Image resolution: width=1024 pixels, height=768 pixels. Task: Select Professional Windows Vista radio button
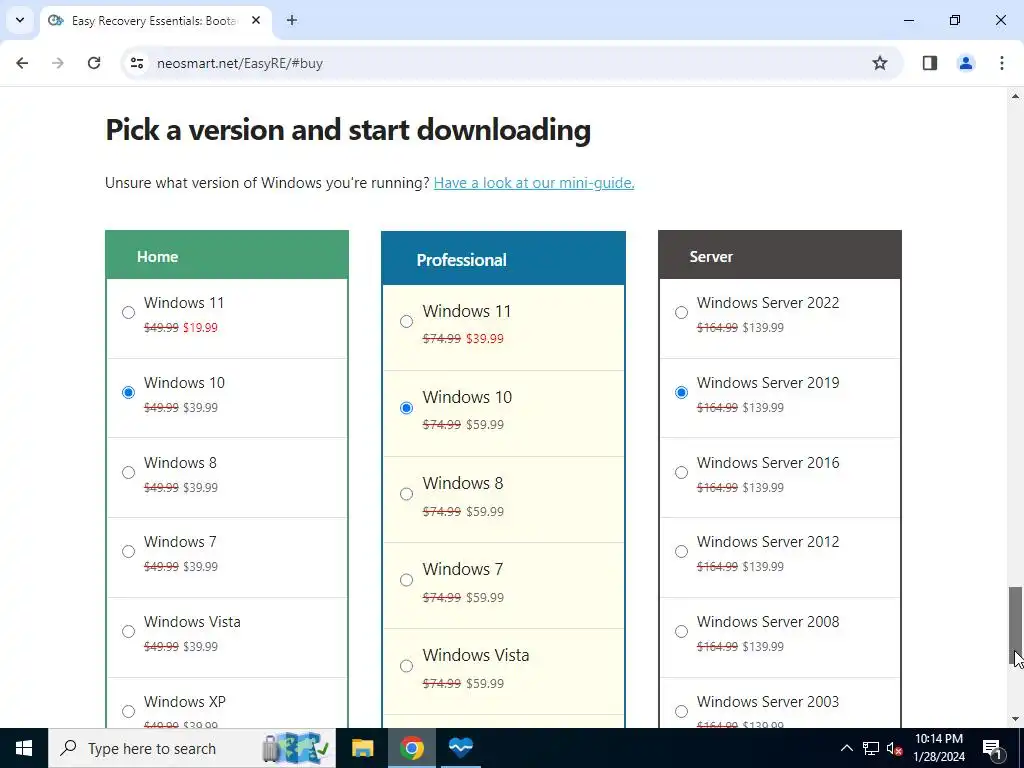tap(406, 665)
